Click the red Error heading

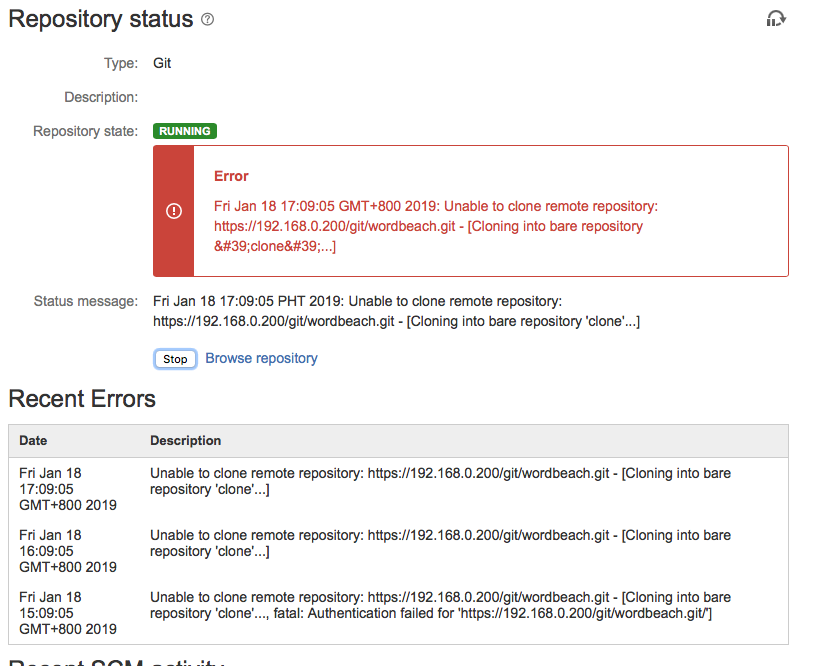point(231,176)
